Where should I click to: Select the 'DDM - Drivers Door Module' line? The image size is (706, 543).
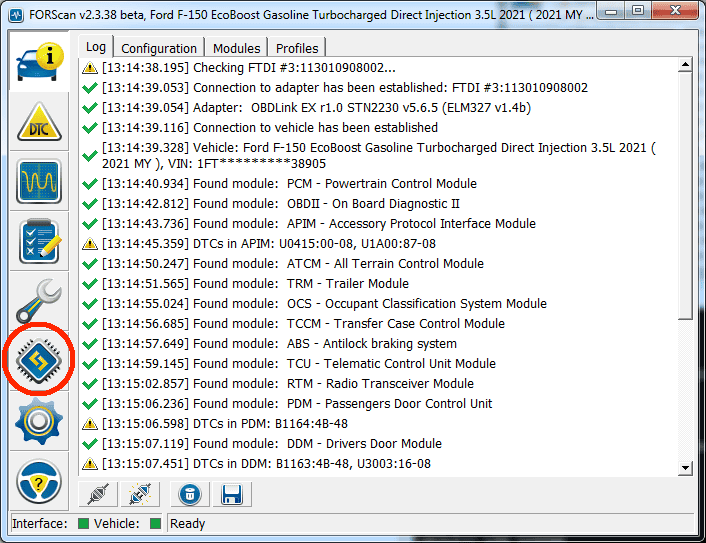point(378,443)
